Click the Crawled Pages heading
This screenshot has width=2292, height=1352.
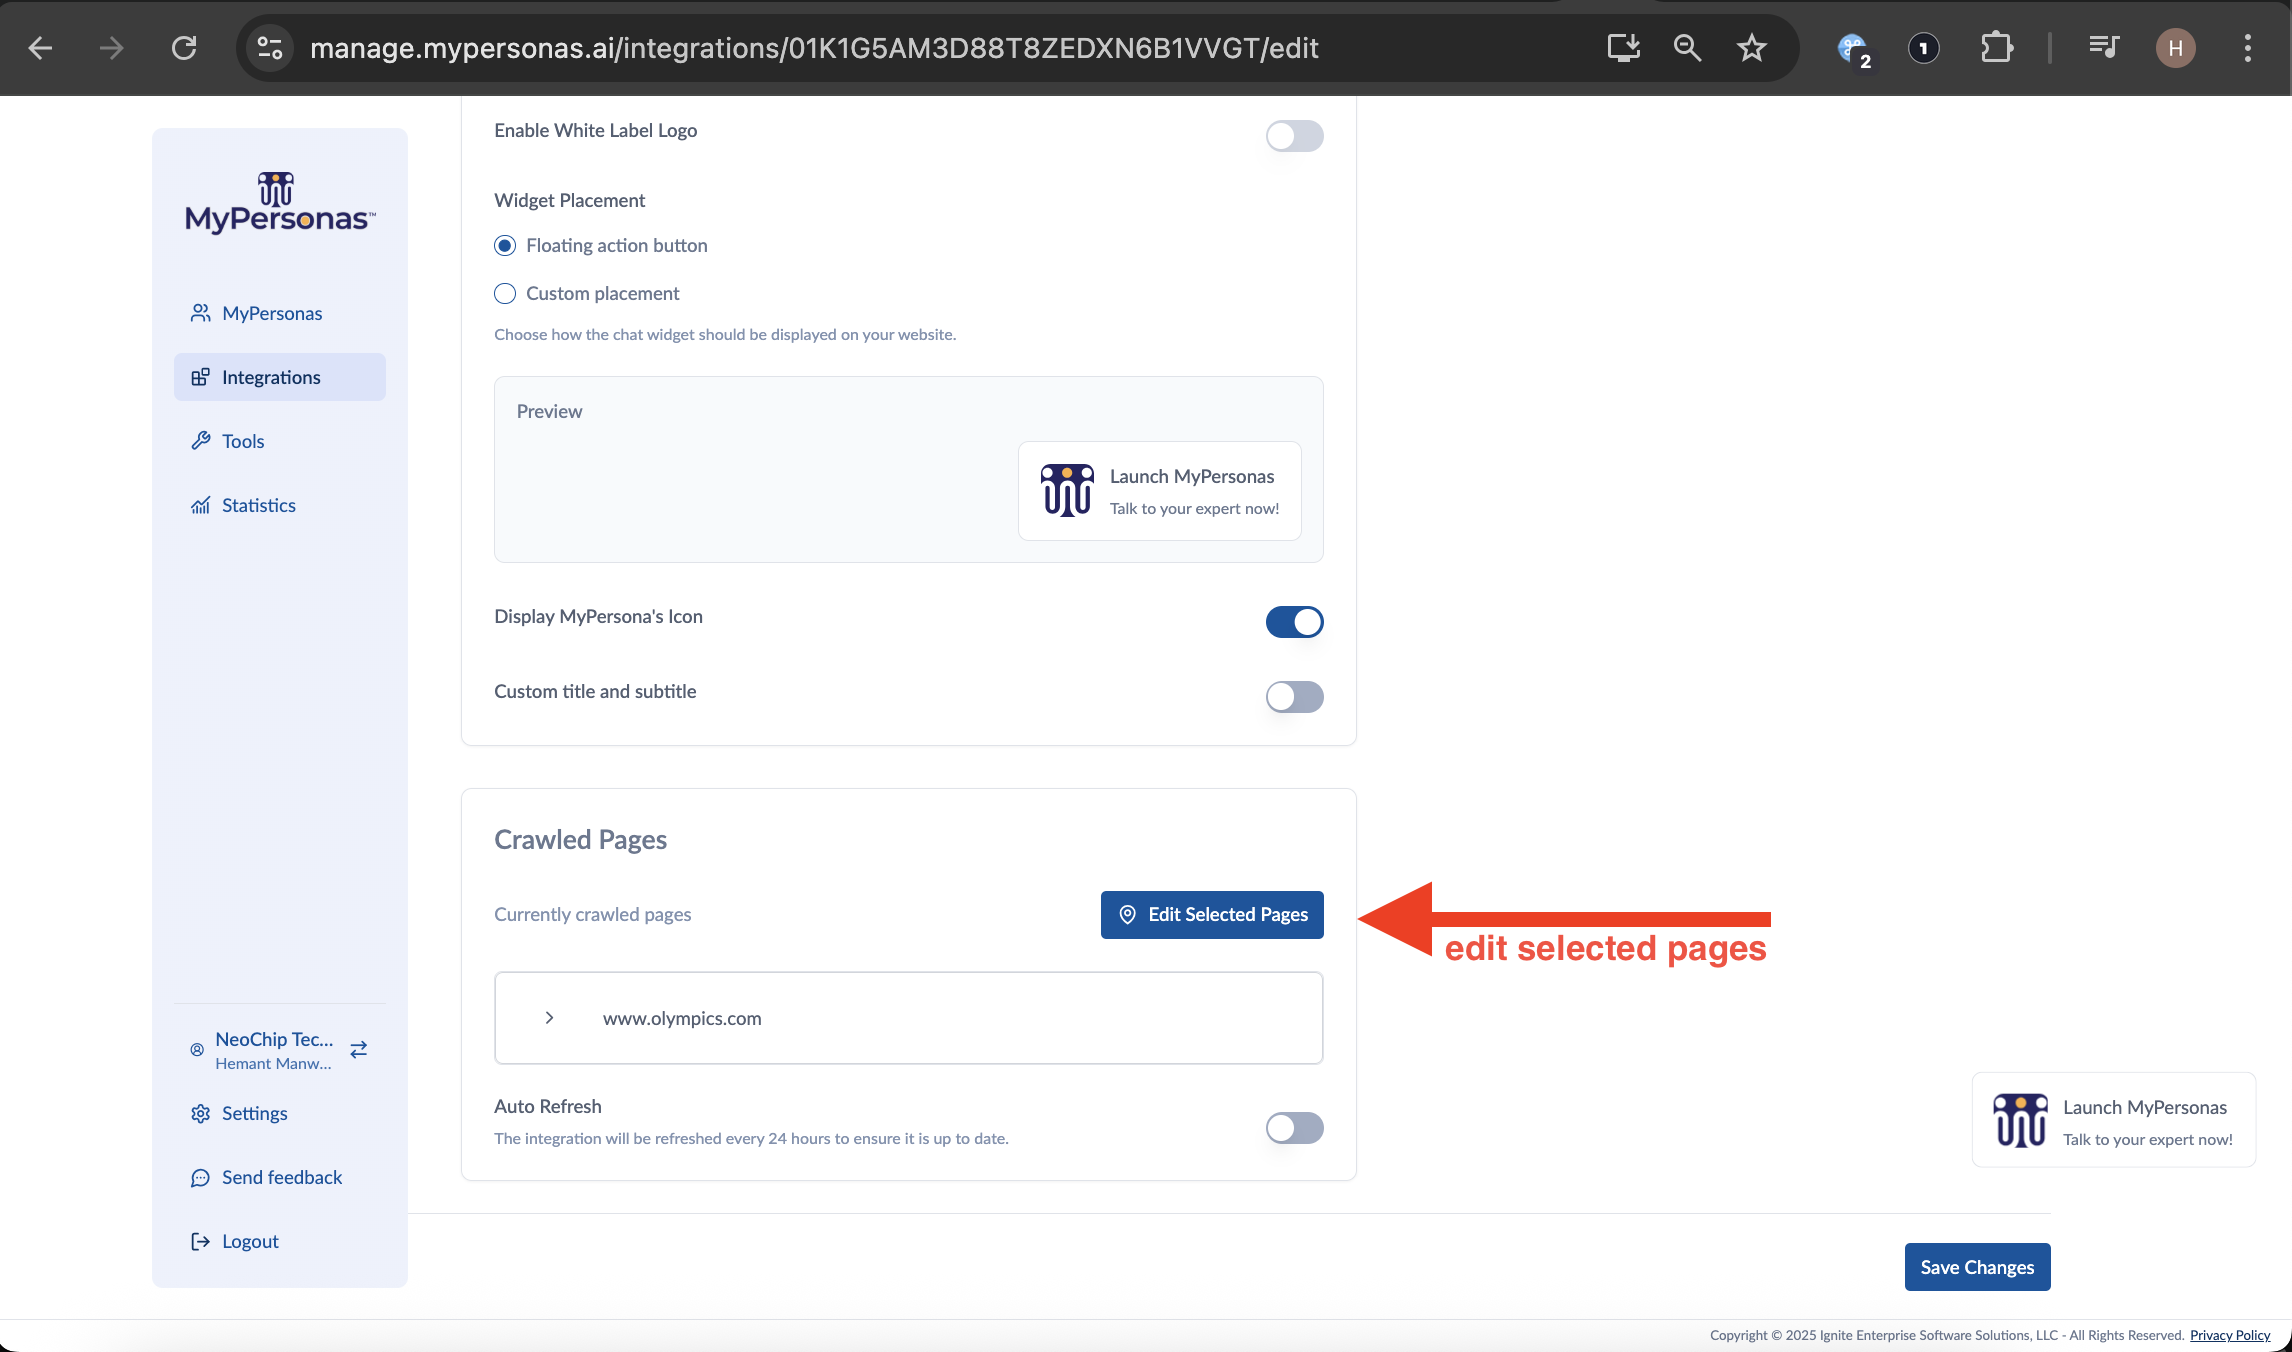580,840
